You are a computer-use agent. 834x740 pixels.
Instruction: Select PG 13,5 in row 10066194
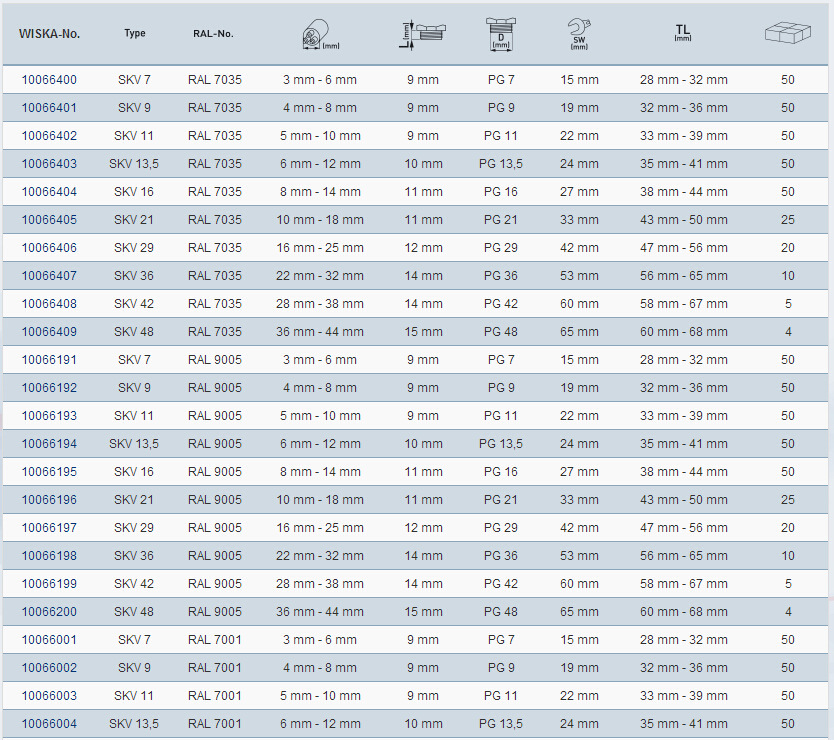[501, 444]
